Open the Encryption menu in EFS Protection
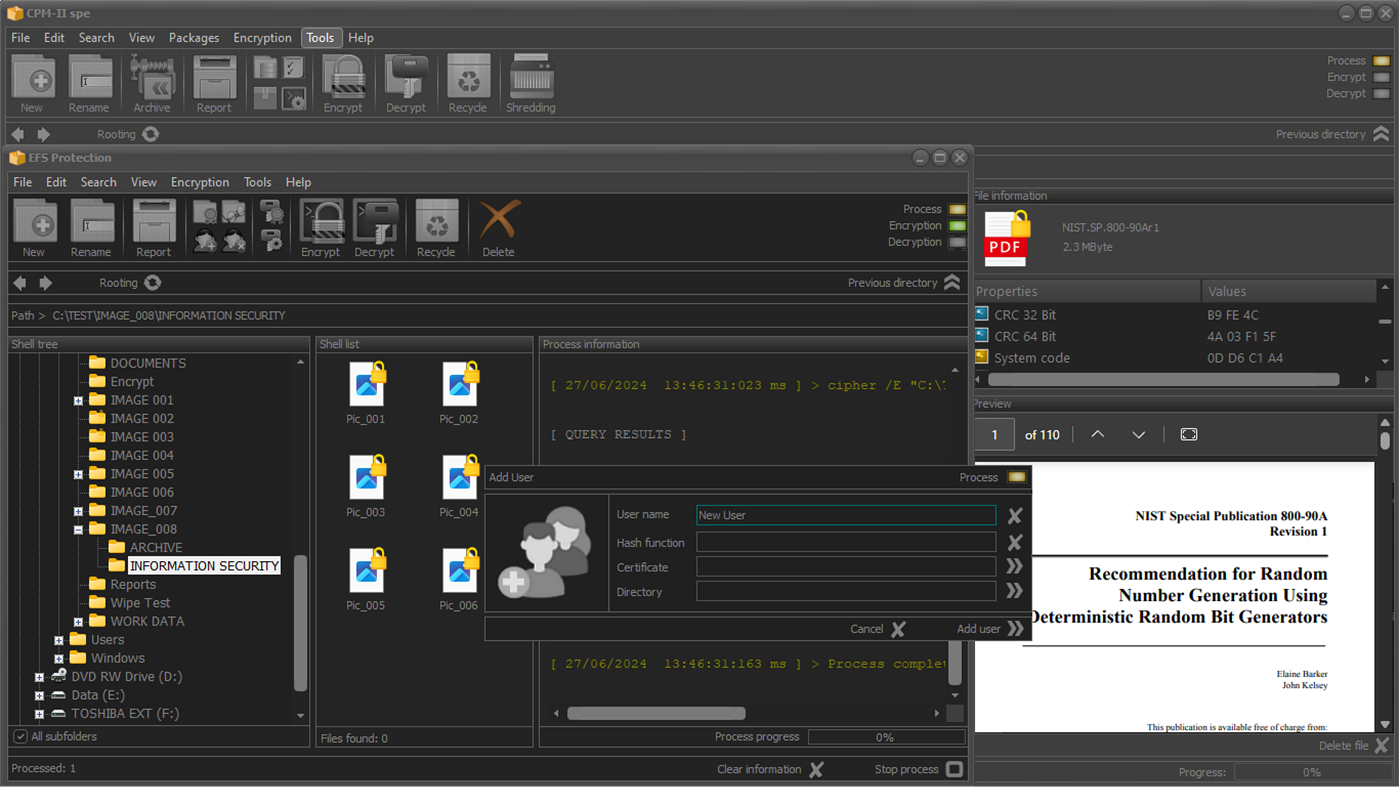Image resolution: width=1399 pixels, height=787 pixels. (x=200, y=183)
